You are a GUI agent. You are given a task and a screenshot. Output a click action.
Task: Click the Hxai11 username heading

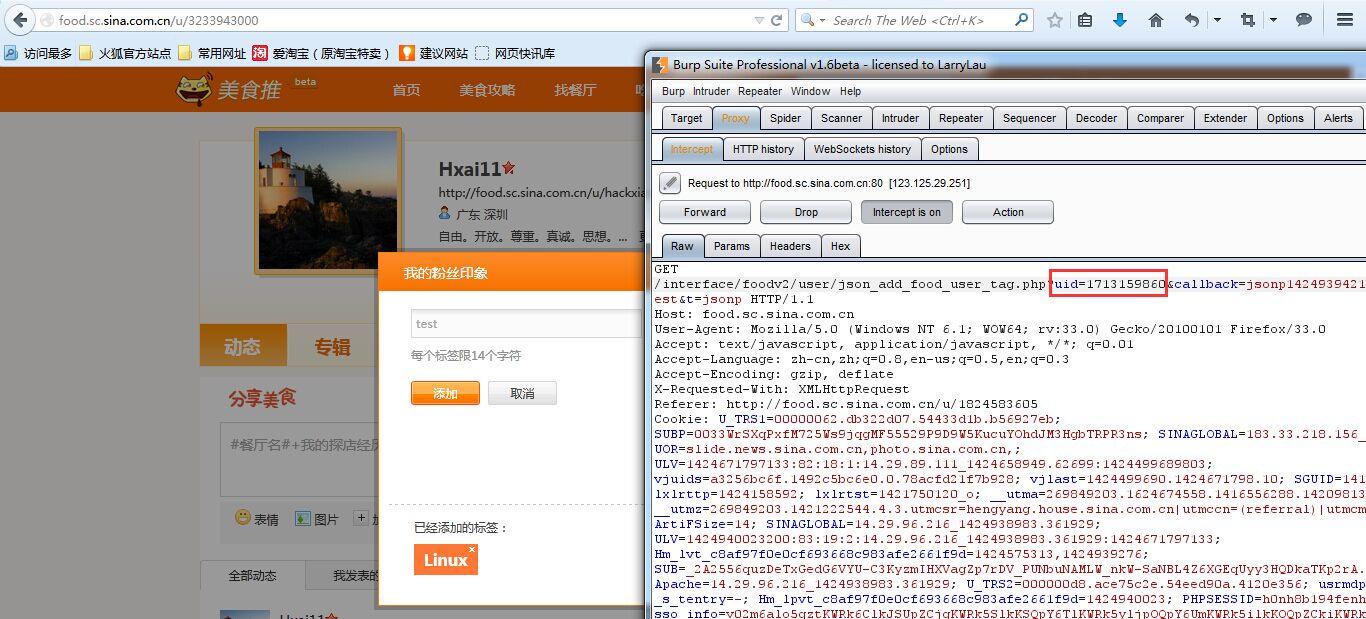coord(470,169)
